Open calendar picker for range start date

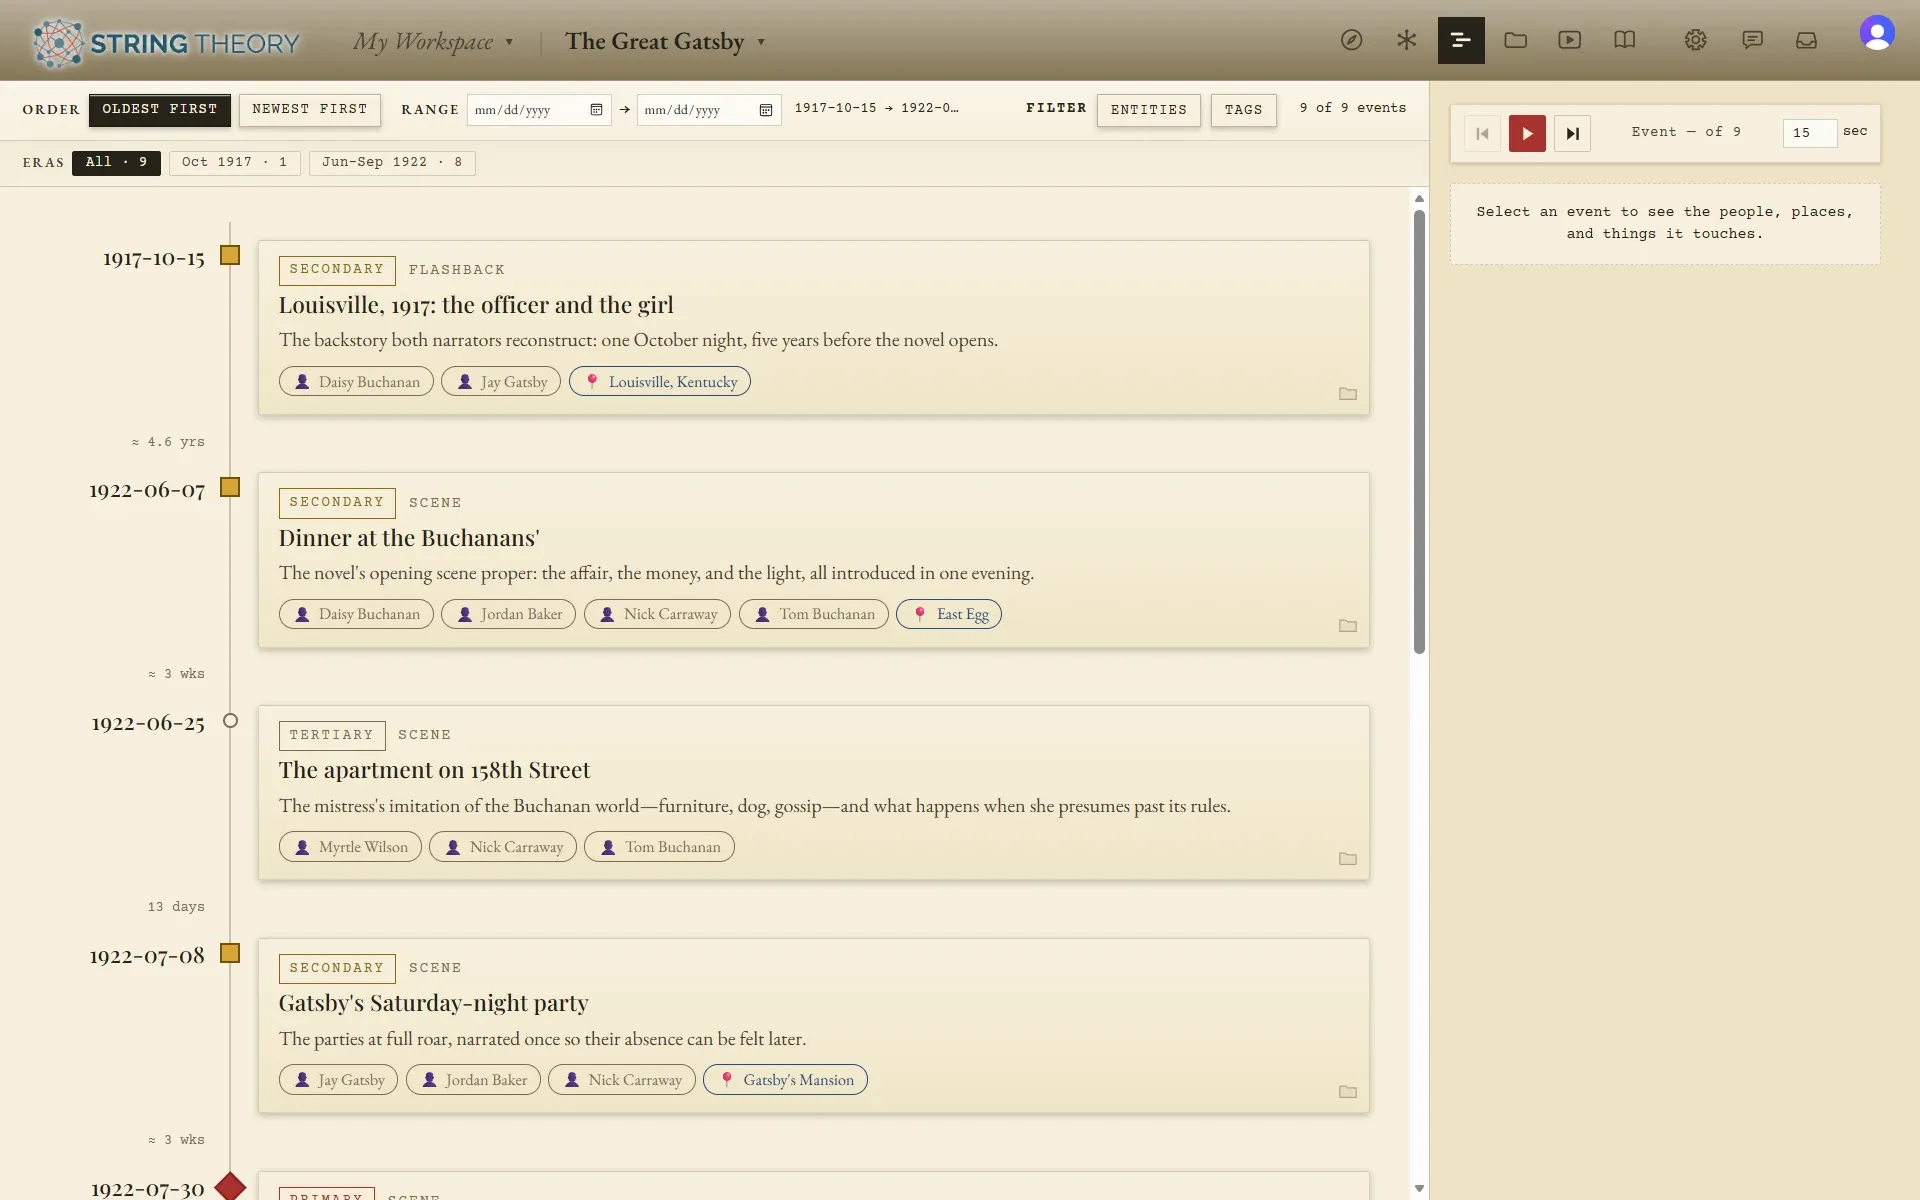click(x=596, y=110)
